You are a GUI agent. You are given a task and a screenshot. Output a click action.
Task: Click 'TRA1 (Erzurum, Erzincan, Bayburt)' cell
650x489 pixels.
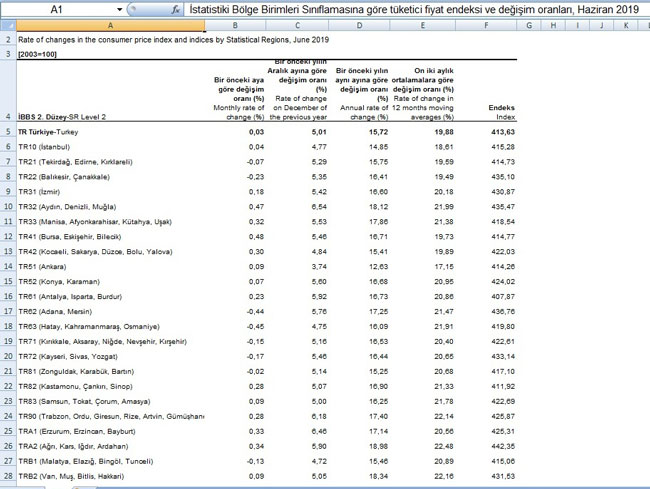pyautogui.click(x=77, y=431)
